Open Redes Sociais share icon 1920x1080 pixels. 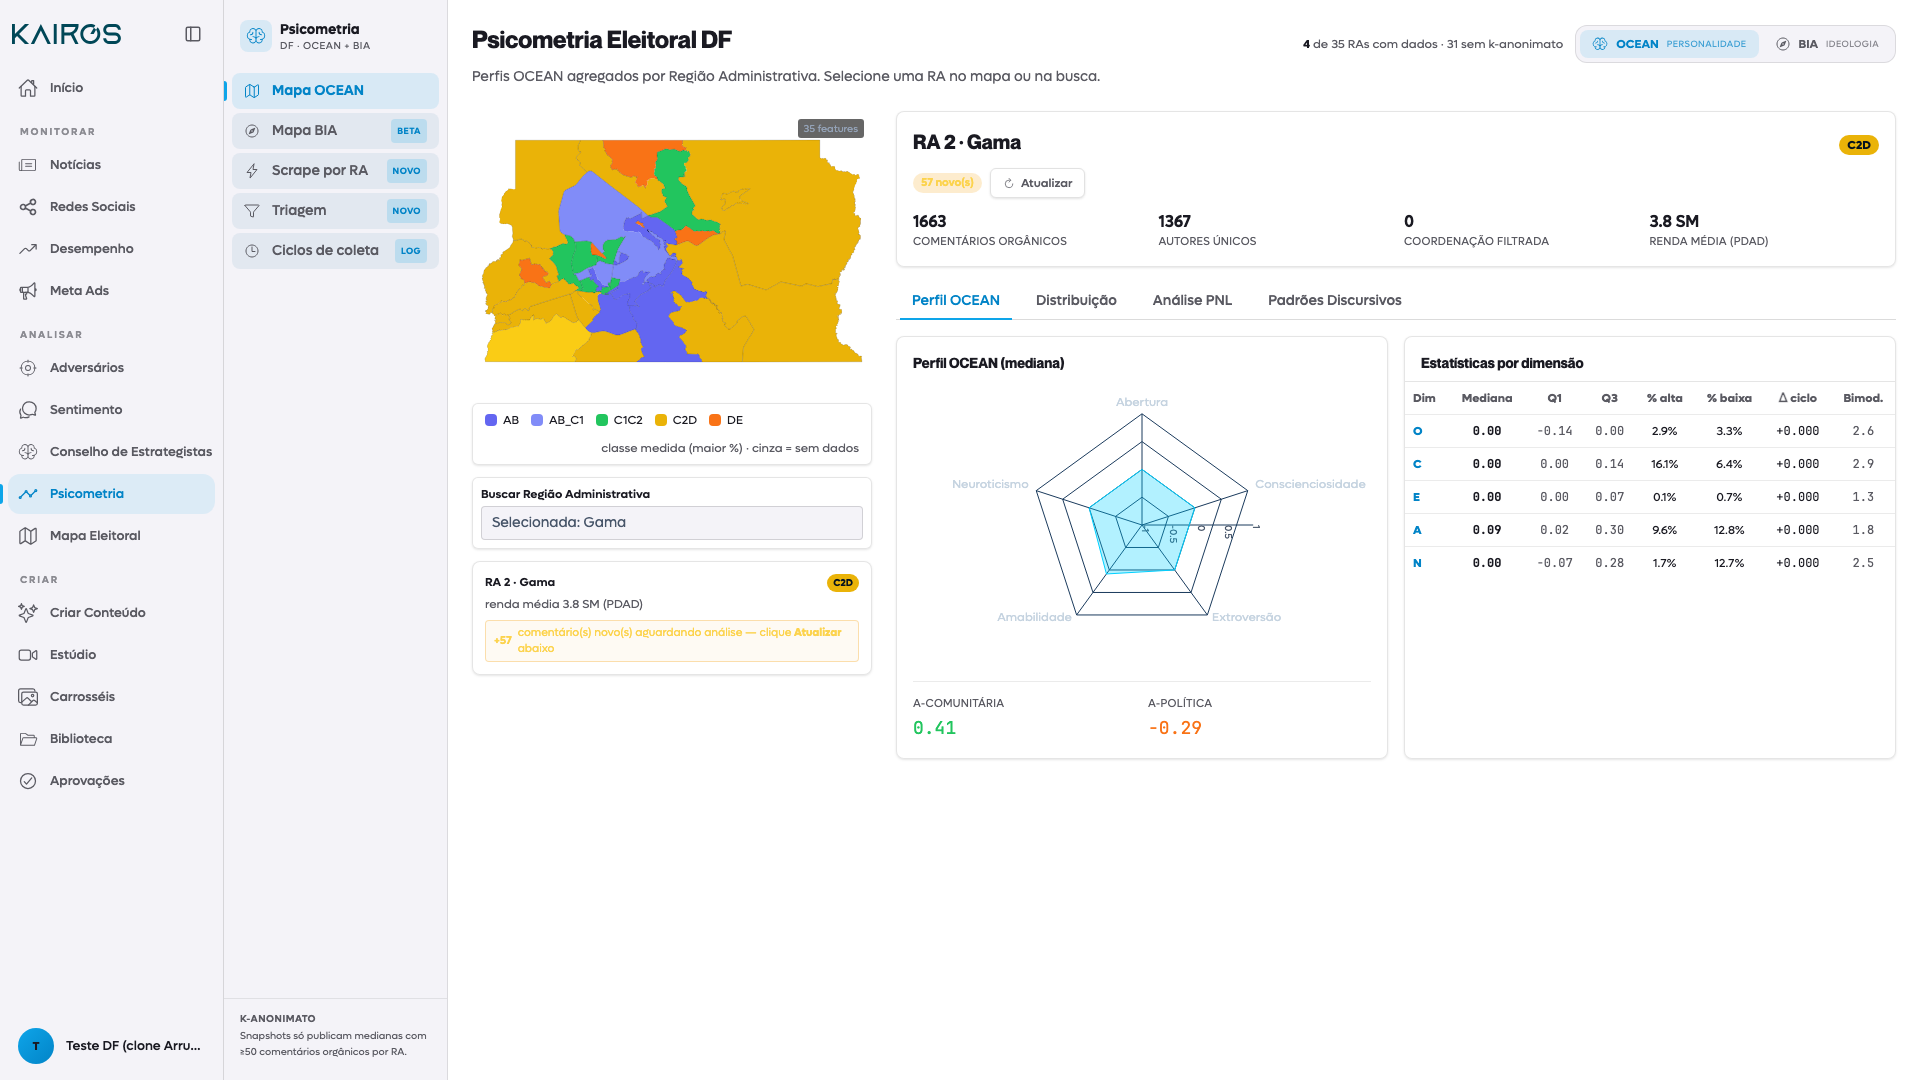(28, 207)
